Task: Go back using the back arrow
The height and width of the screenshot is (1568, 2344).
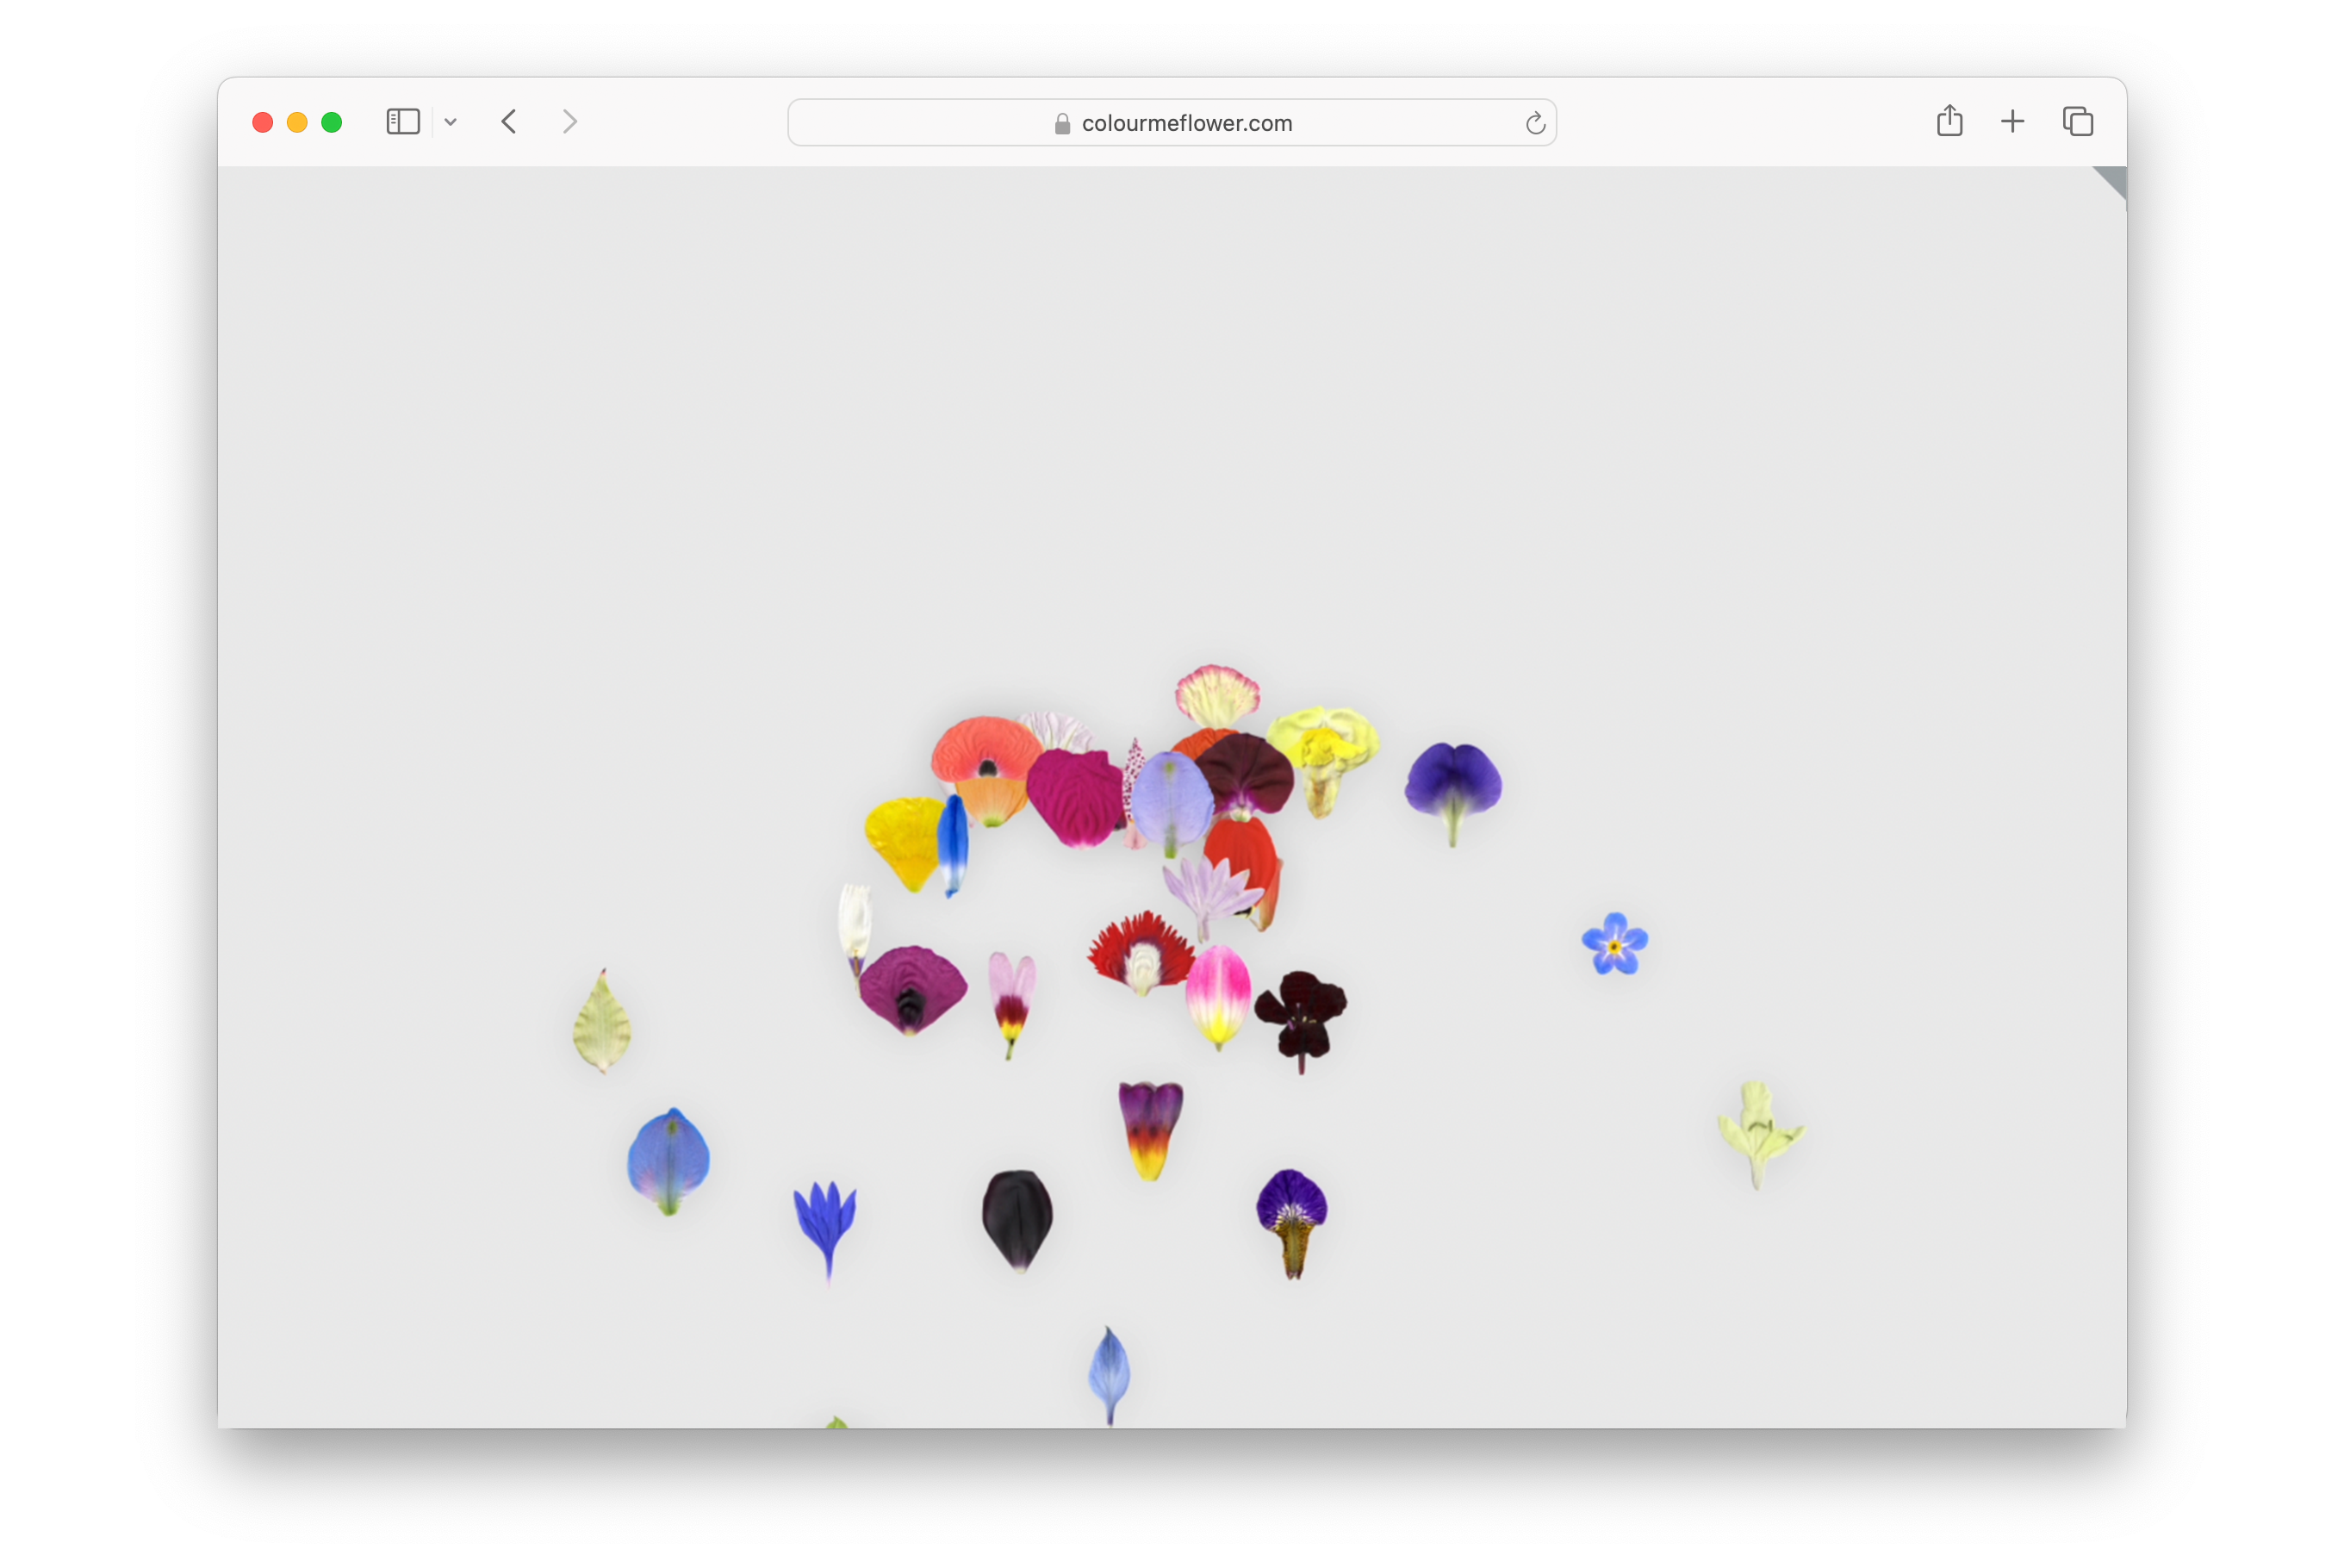Action: 509,122
